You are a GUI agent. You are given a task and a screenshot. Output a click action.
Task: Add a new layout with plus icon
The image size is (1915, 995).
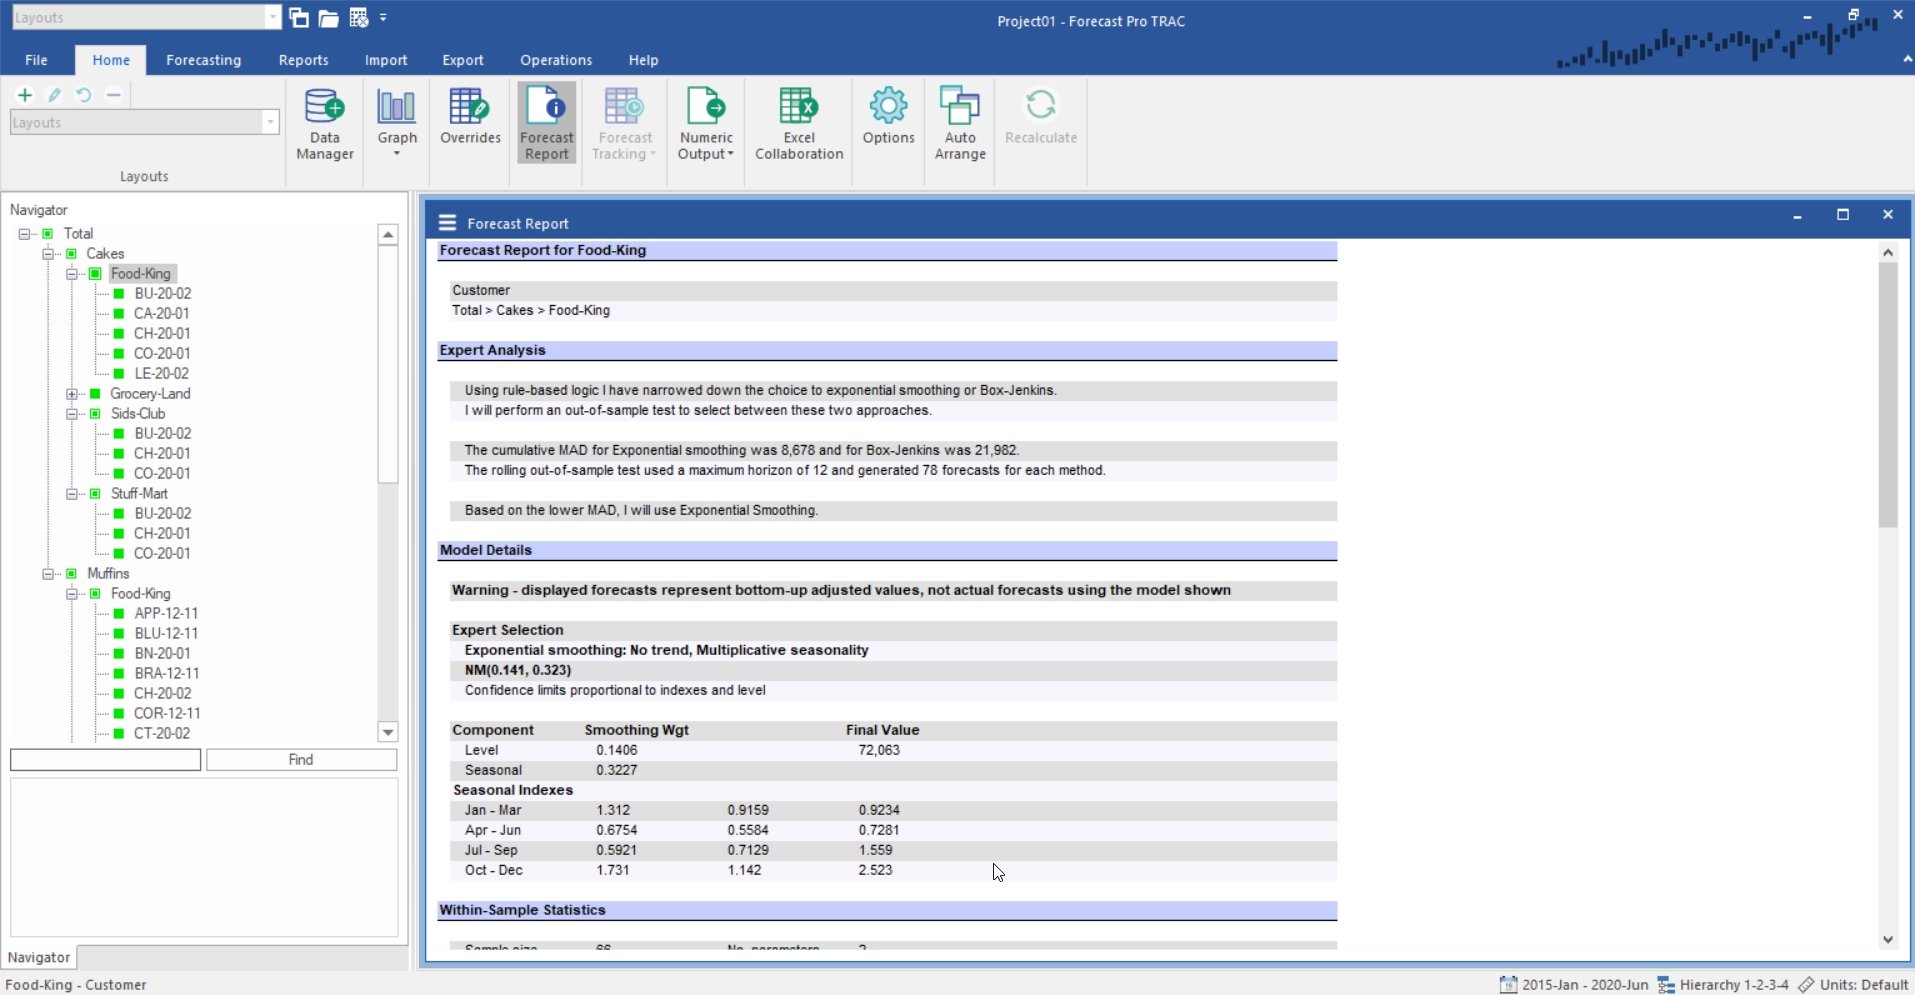(x=25, y=95)
